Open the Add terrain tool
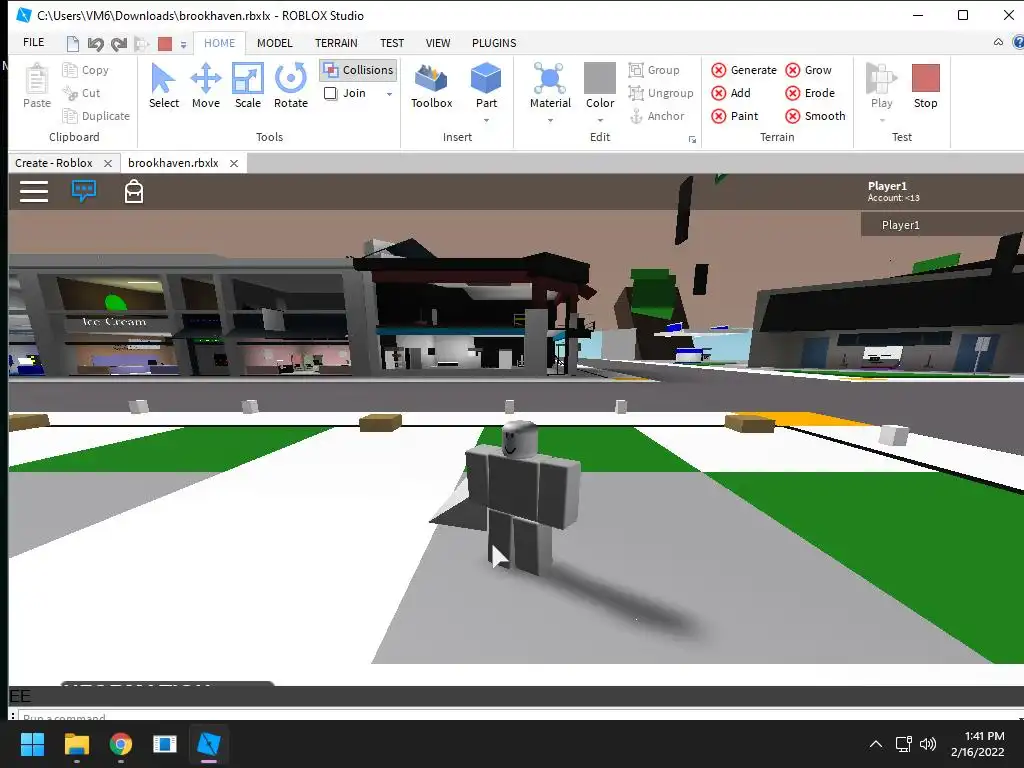1024x768 pixels. [x=731, y=93]
